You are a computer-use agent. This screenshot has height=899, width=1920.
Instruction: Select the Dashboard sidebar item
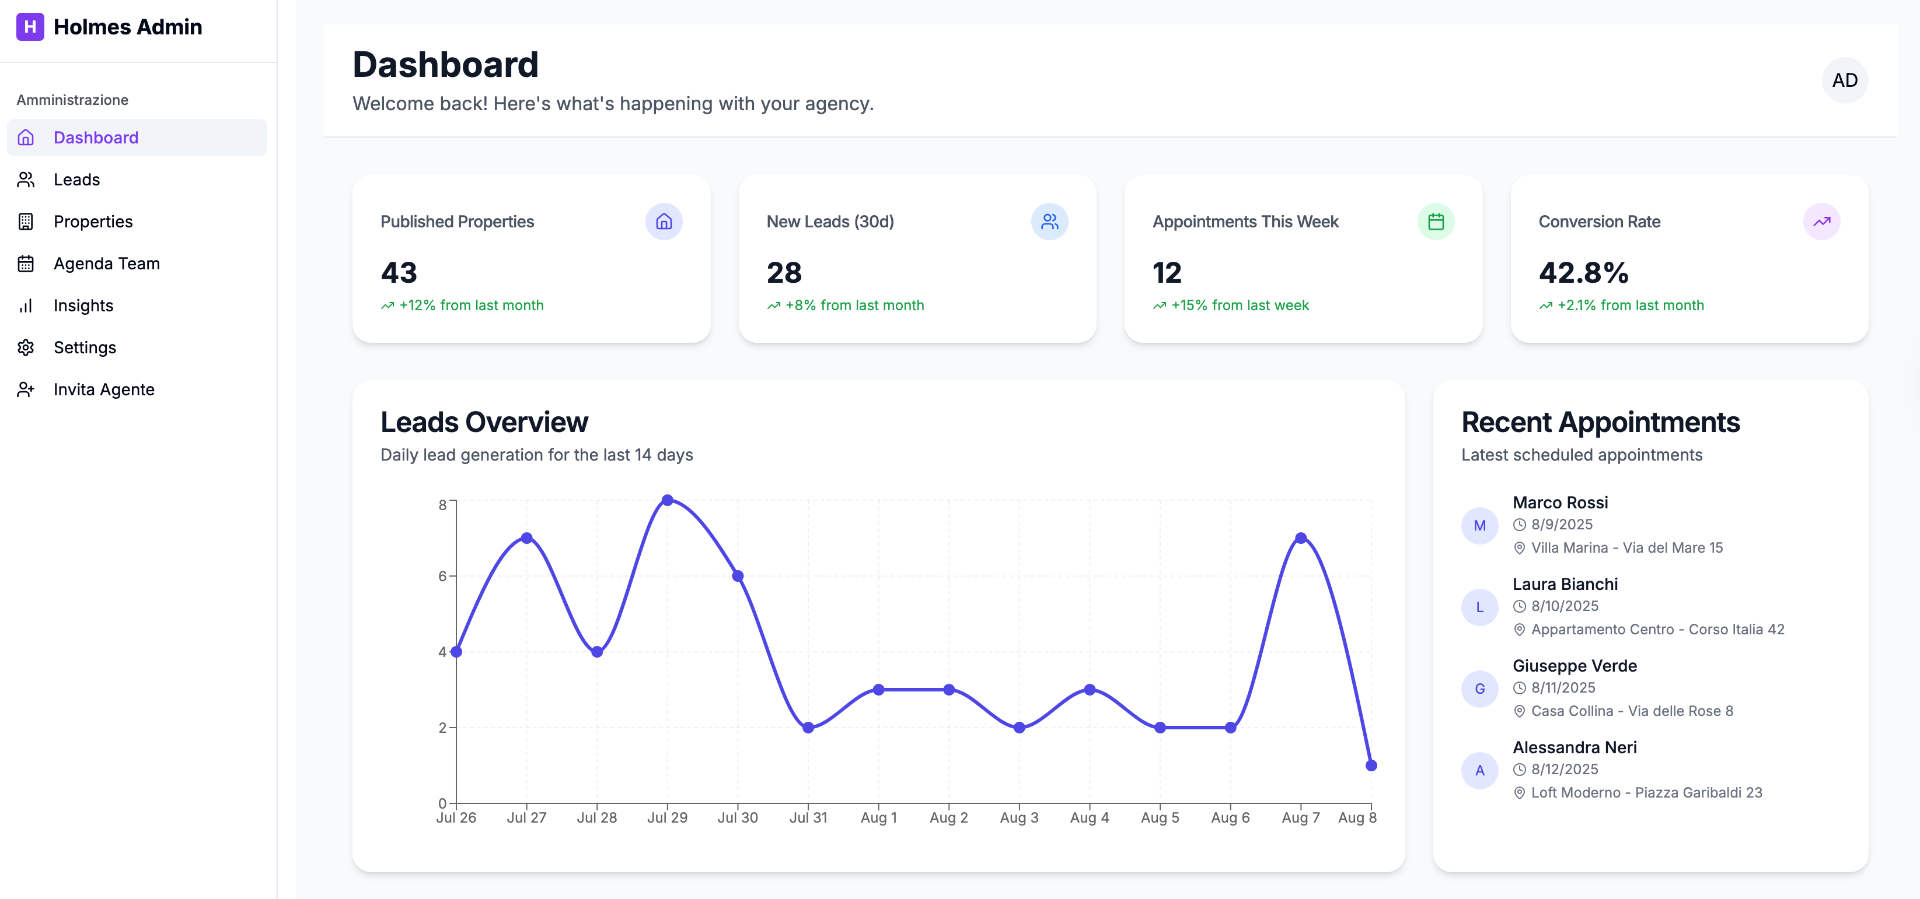(x=96, y=138)
